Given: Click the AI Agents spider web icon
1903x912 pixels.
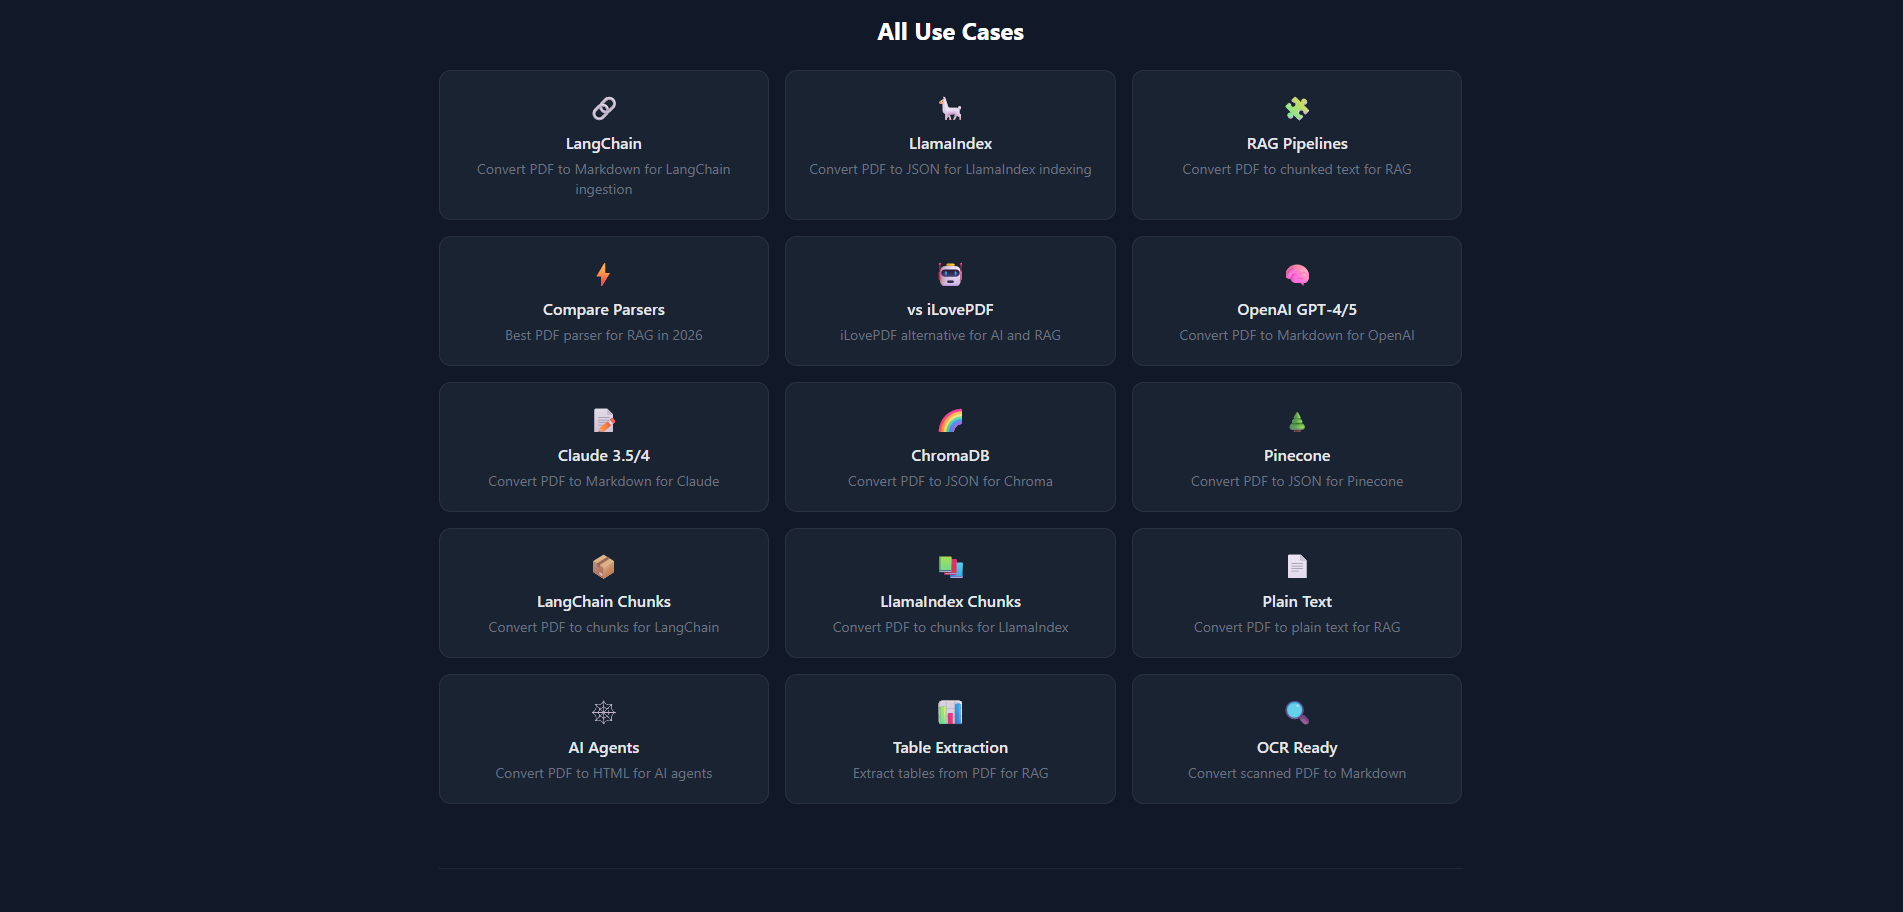Looking at the screenshot, I should (604, 712).
